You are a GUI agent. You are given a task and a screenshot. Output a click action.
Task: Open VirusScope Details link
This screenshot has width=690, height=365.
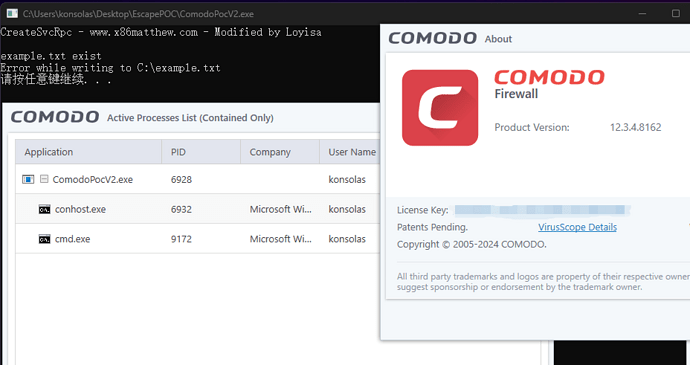point(577,227)
